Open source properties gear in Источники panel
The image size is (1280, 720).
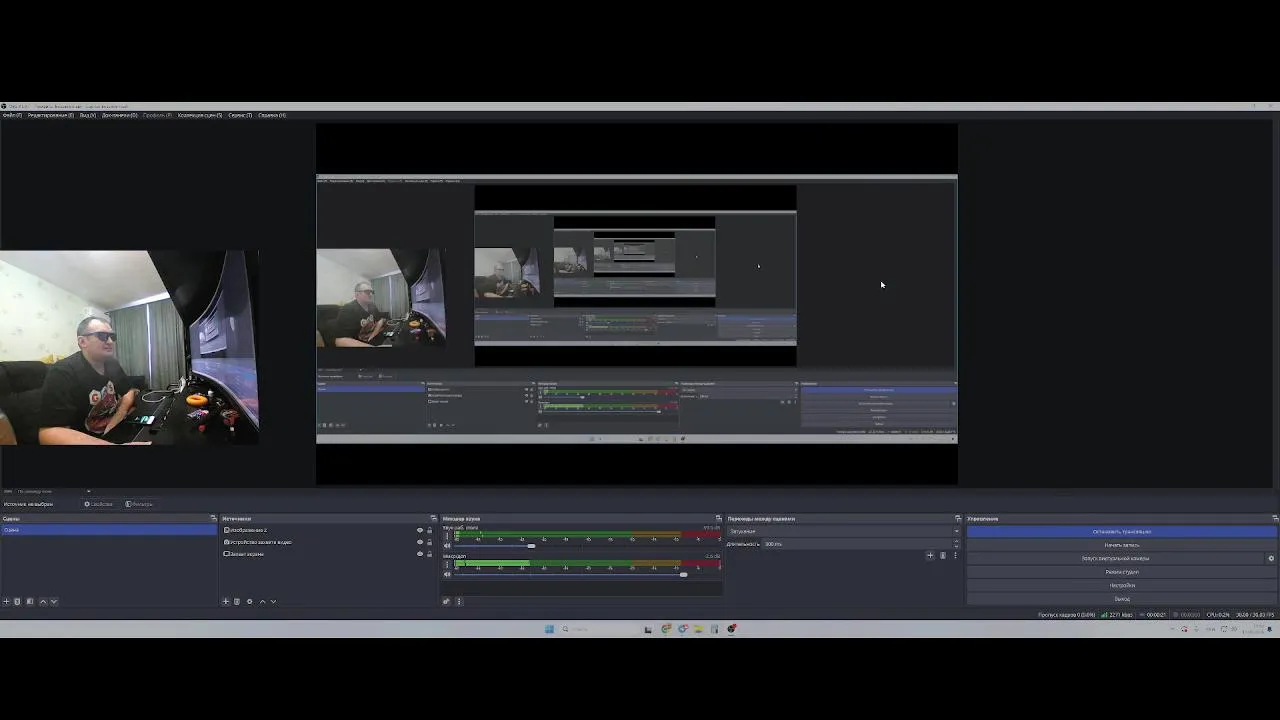[250, 601]
